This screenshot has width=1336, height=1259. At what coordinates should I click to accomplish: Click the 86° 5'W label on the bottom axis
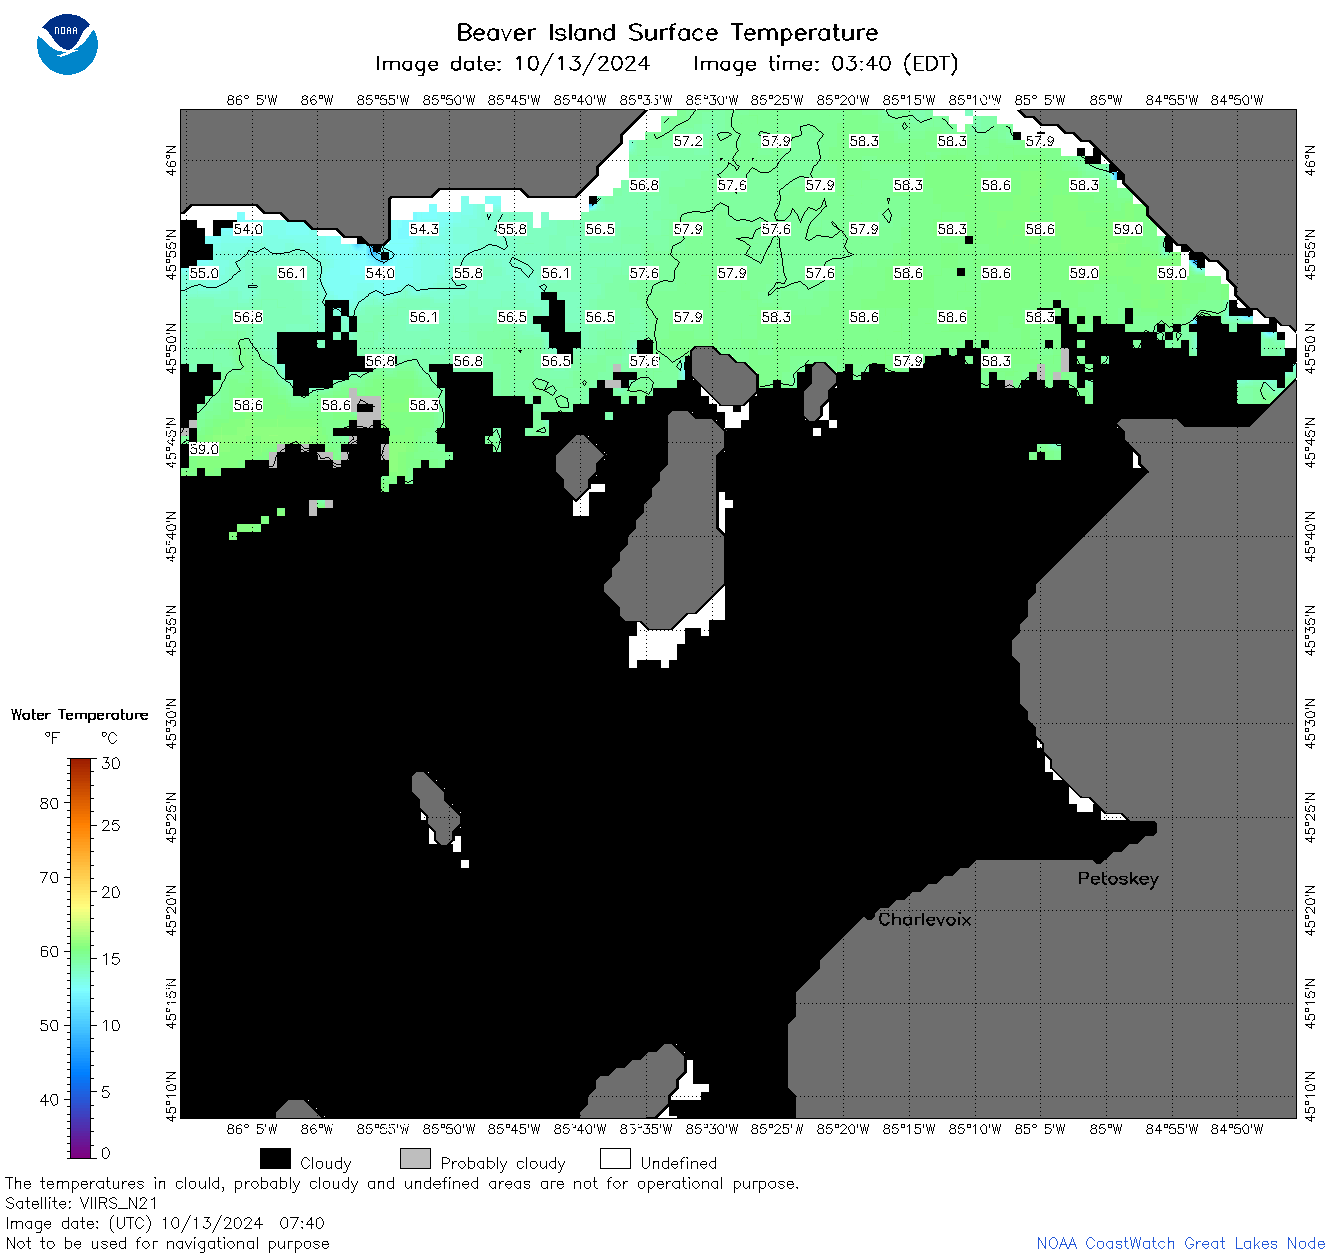(x=251, y=1129)
